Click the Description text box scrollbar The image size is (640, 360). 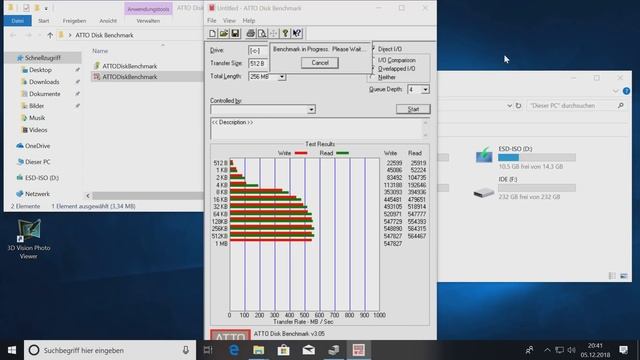click(x=425, y=129)
